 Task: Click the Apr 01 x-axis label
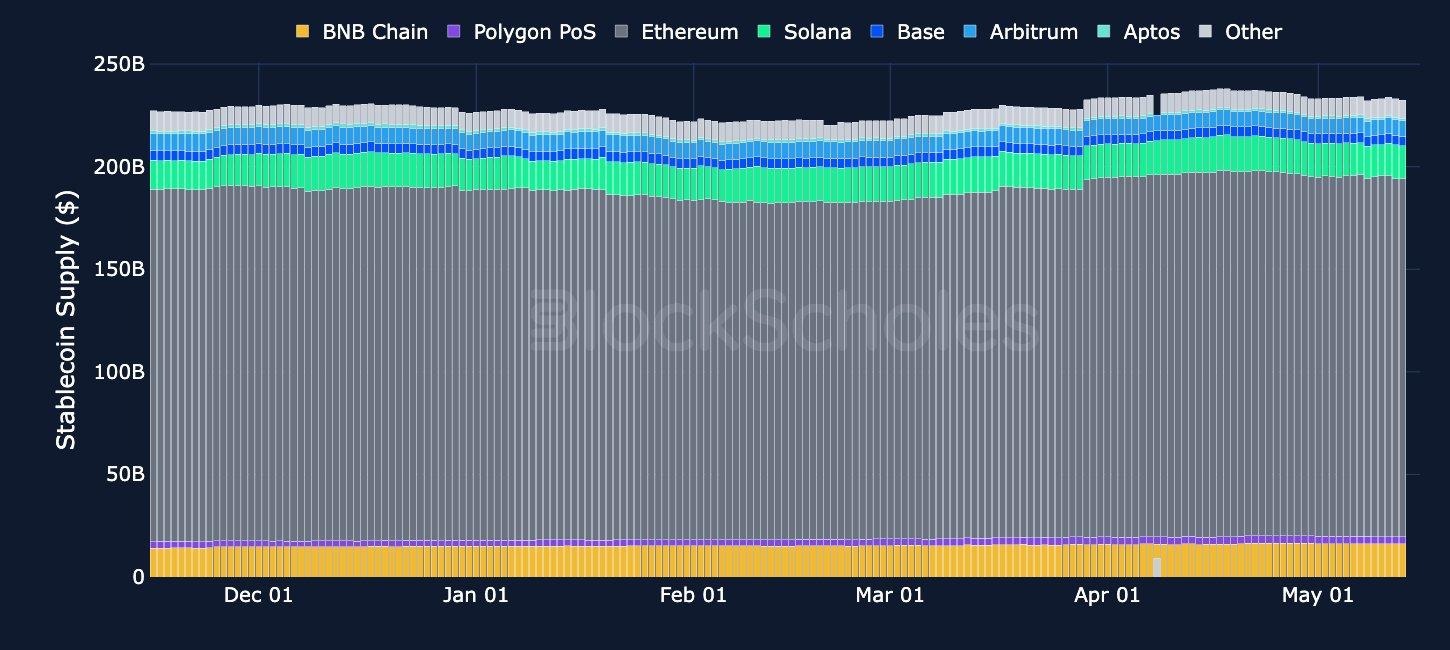1105,596
